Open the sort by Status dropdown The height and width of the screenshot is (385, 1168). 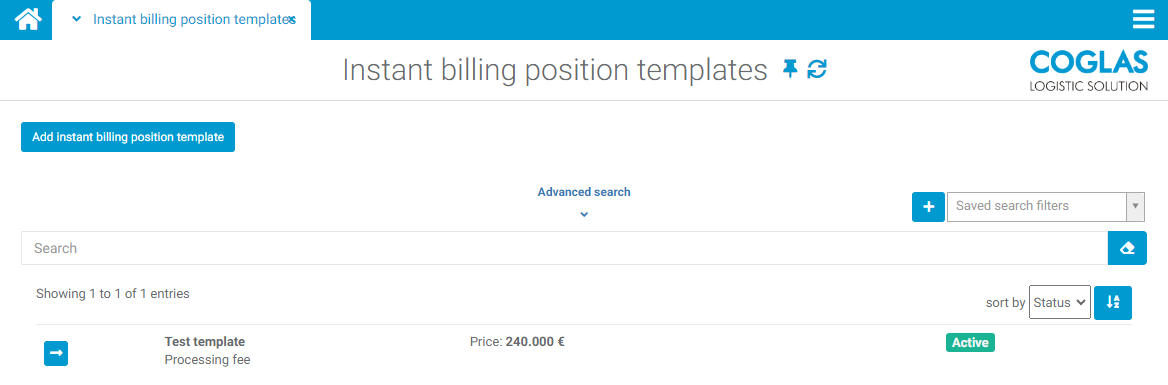click(1059, 302)
